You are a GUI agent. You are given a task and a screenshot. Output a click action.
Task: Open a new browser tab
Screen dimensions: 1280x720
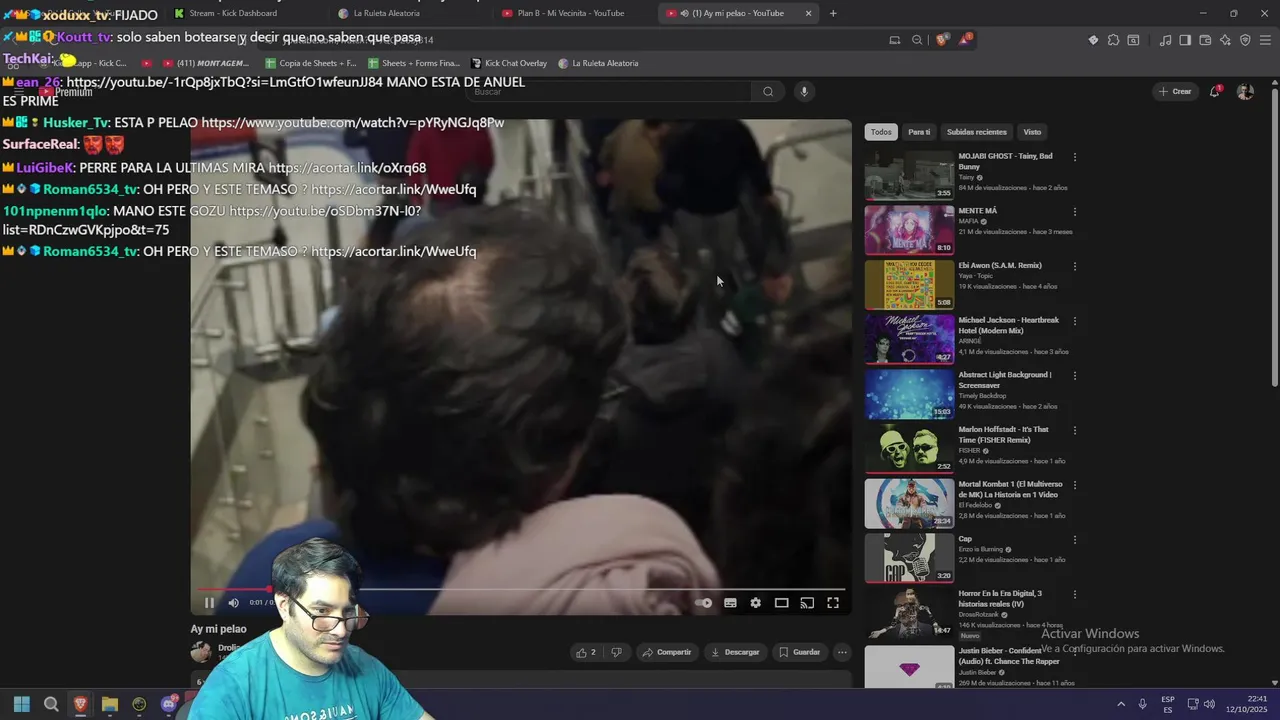[x=833, y=13]
